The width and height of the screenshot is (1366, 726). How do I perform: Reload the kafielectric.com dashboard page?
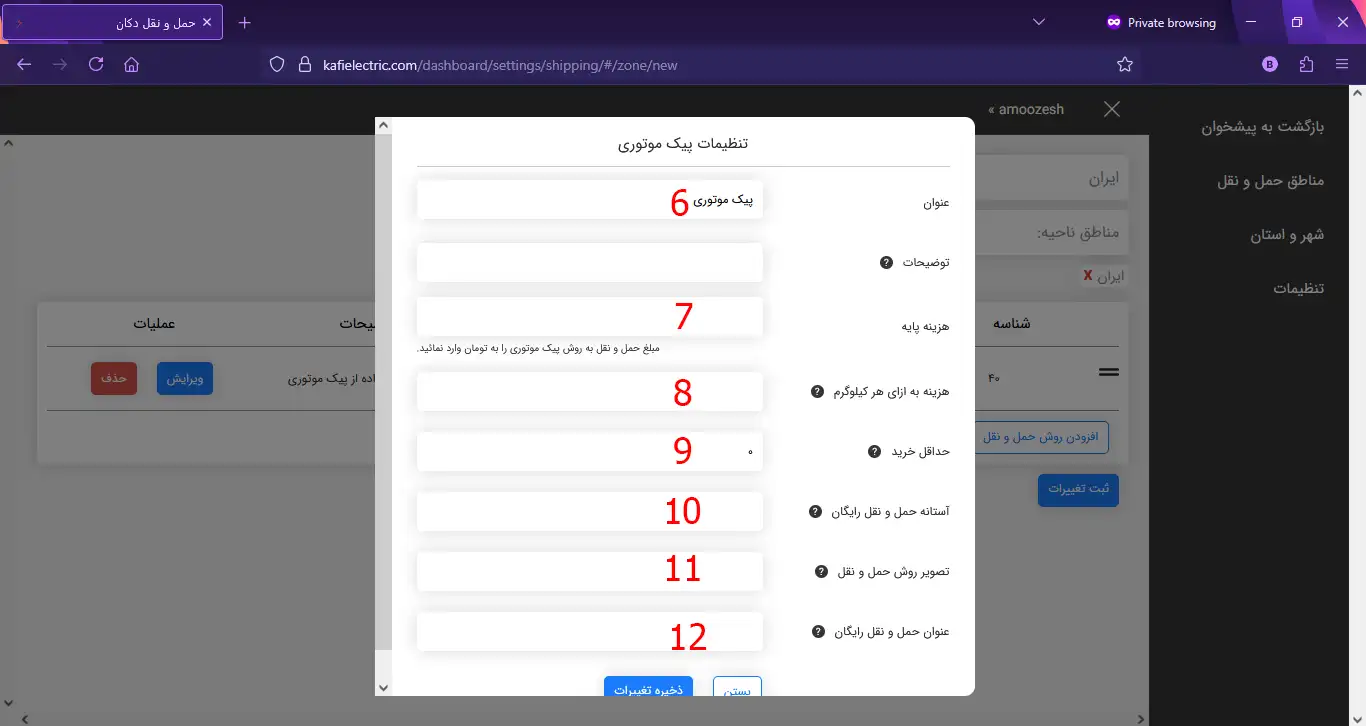[95, 63]
